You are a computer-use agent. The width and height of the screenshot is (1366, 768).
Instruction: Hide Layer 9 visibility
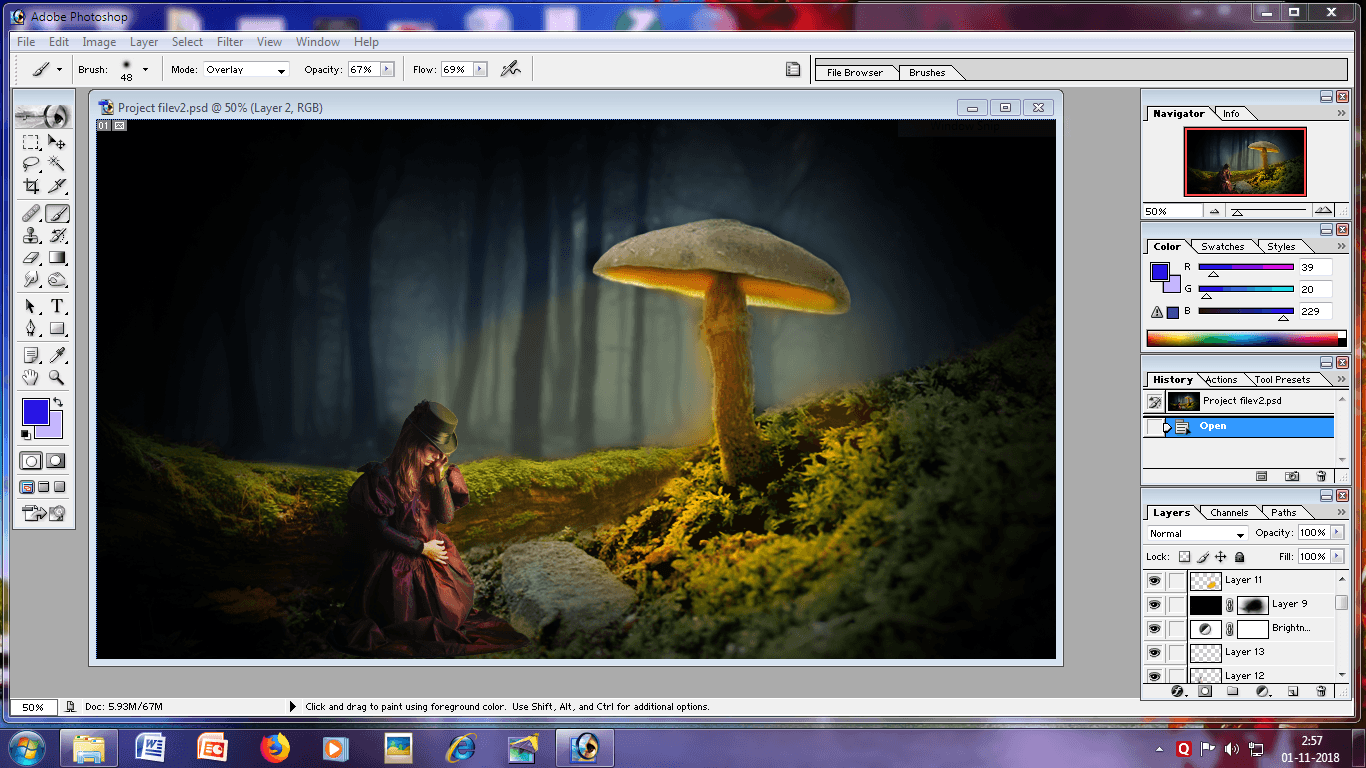(1154, 604)
